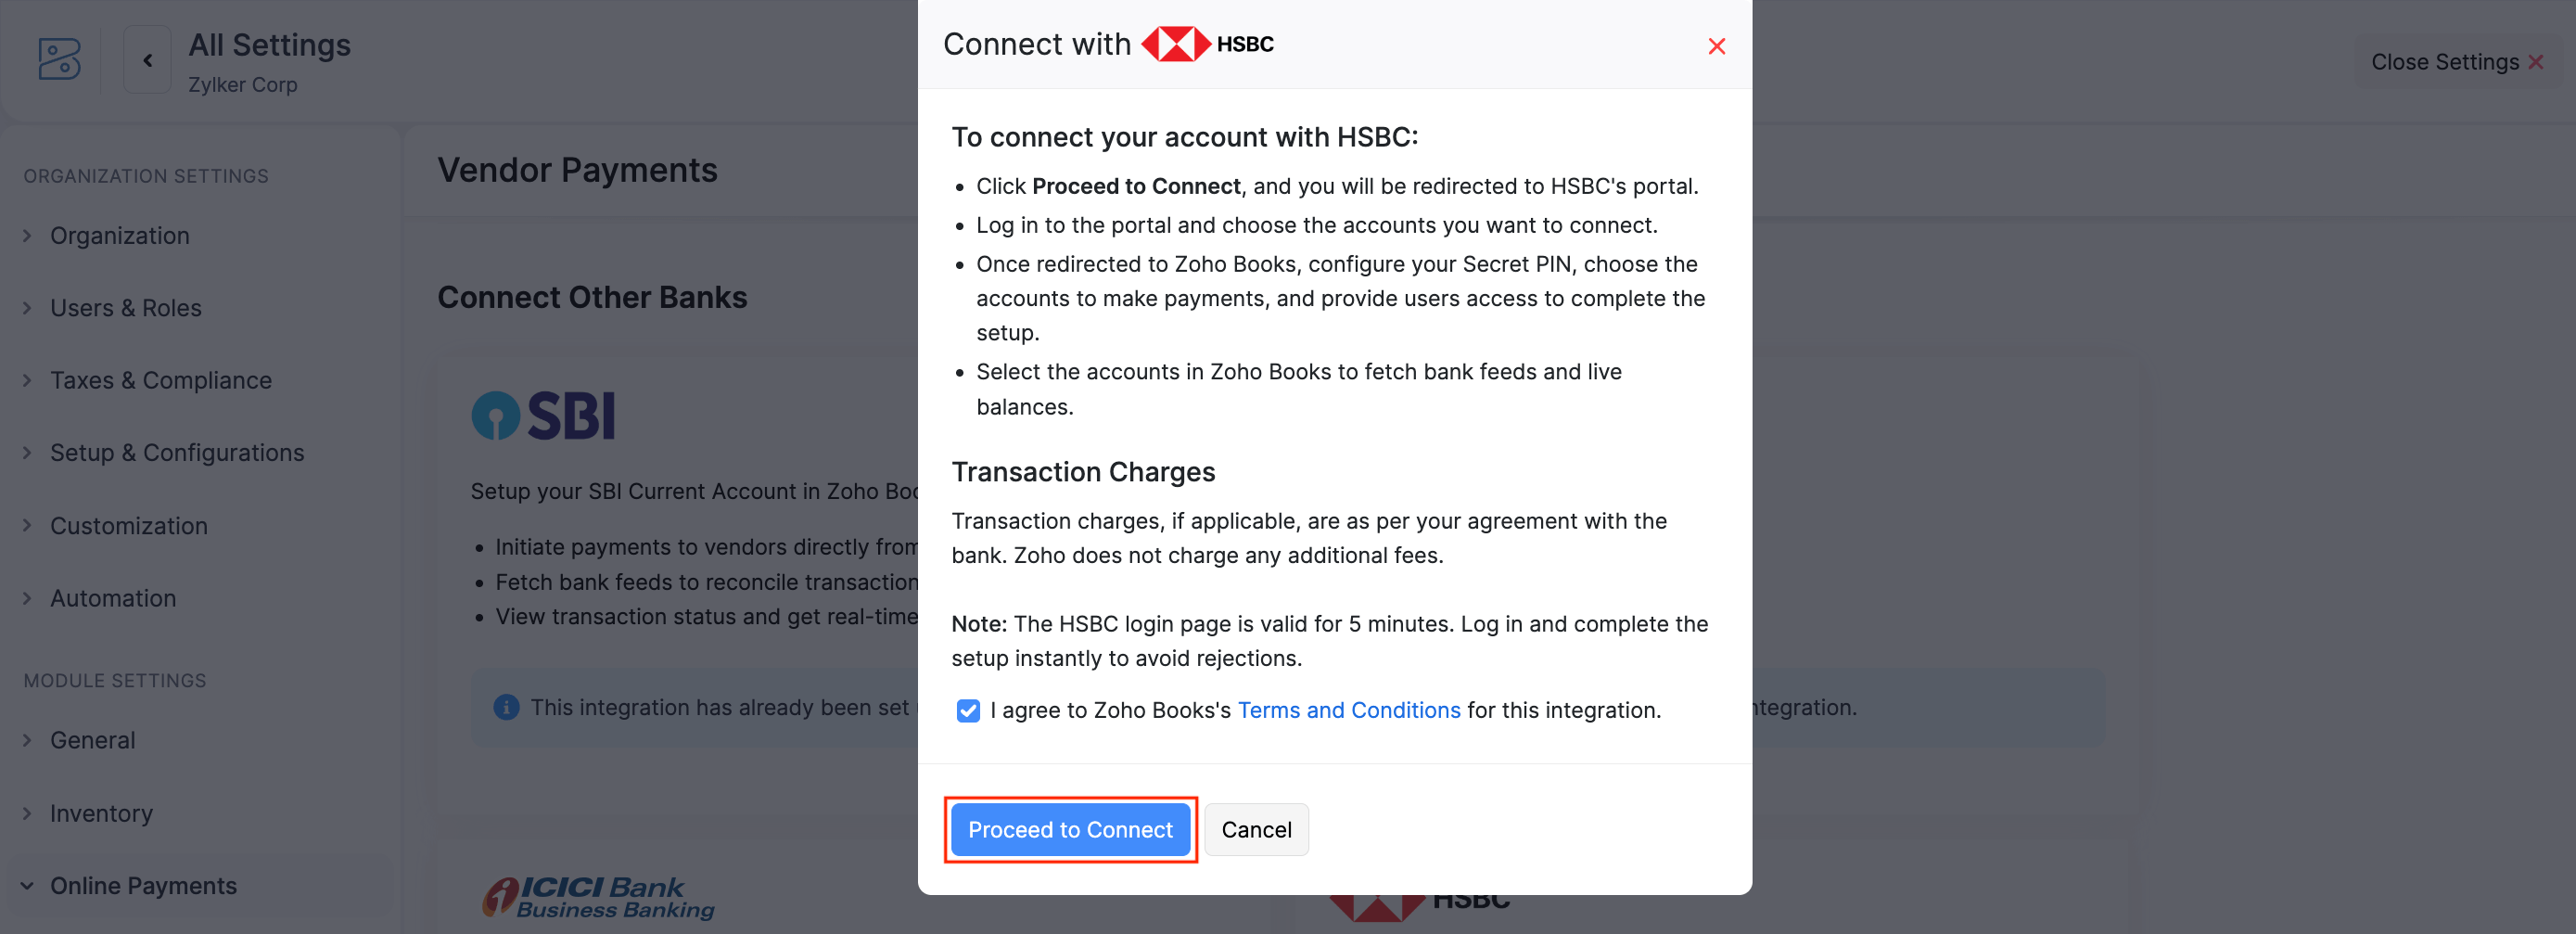Select Inventory under Module Settings
This screenshot has width=2576, height=934.
pyautogui.click(x=100, y=813)
